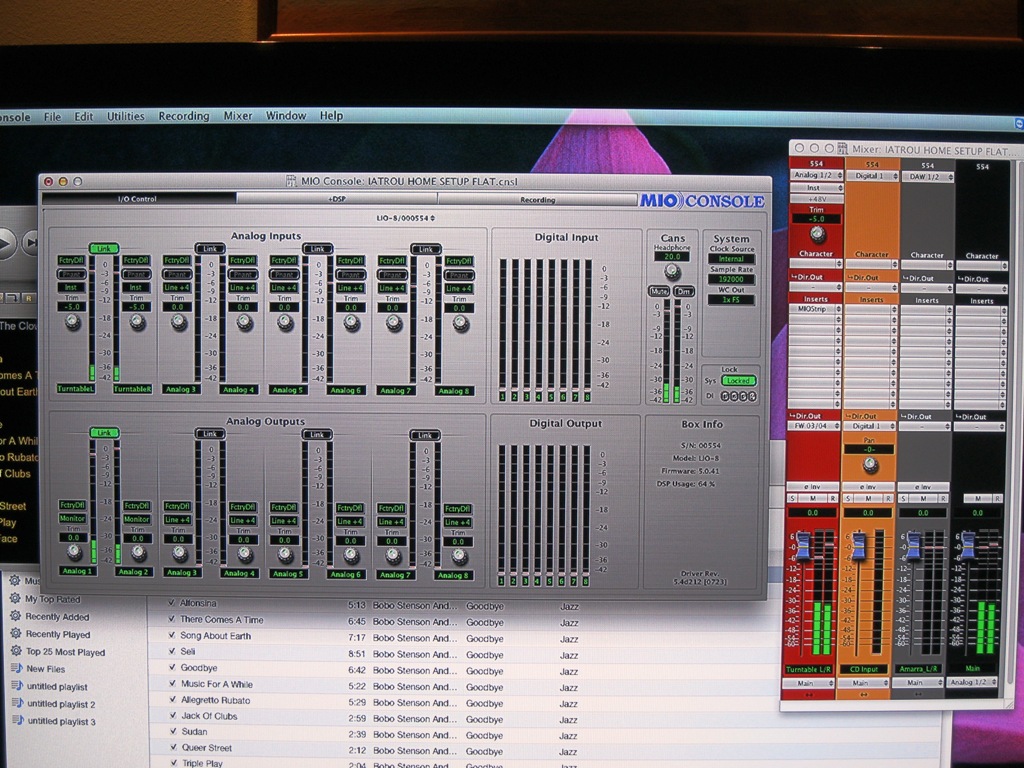Image resolution: width=1024 pixels, height=768 pixels.
Task: Open the Analog 1/2 output dropdown on Main strip
Action: click(972, 682)
